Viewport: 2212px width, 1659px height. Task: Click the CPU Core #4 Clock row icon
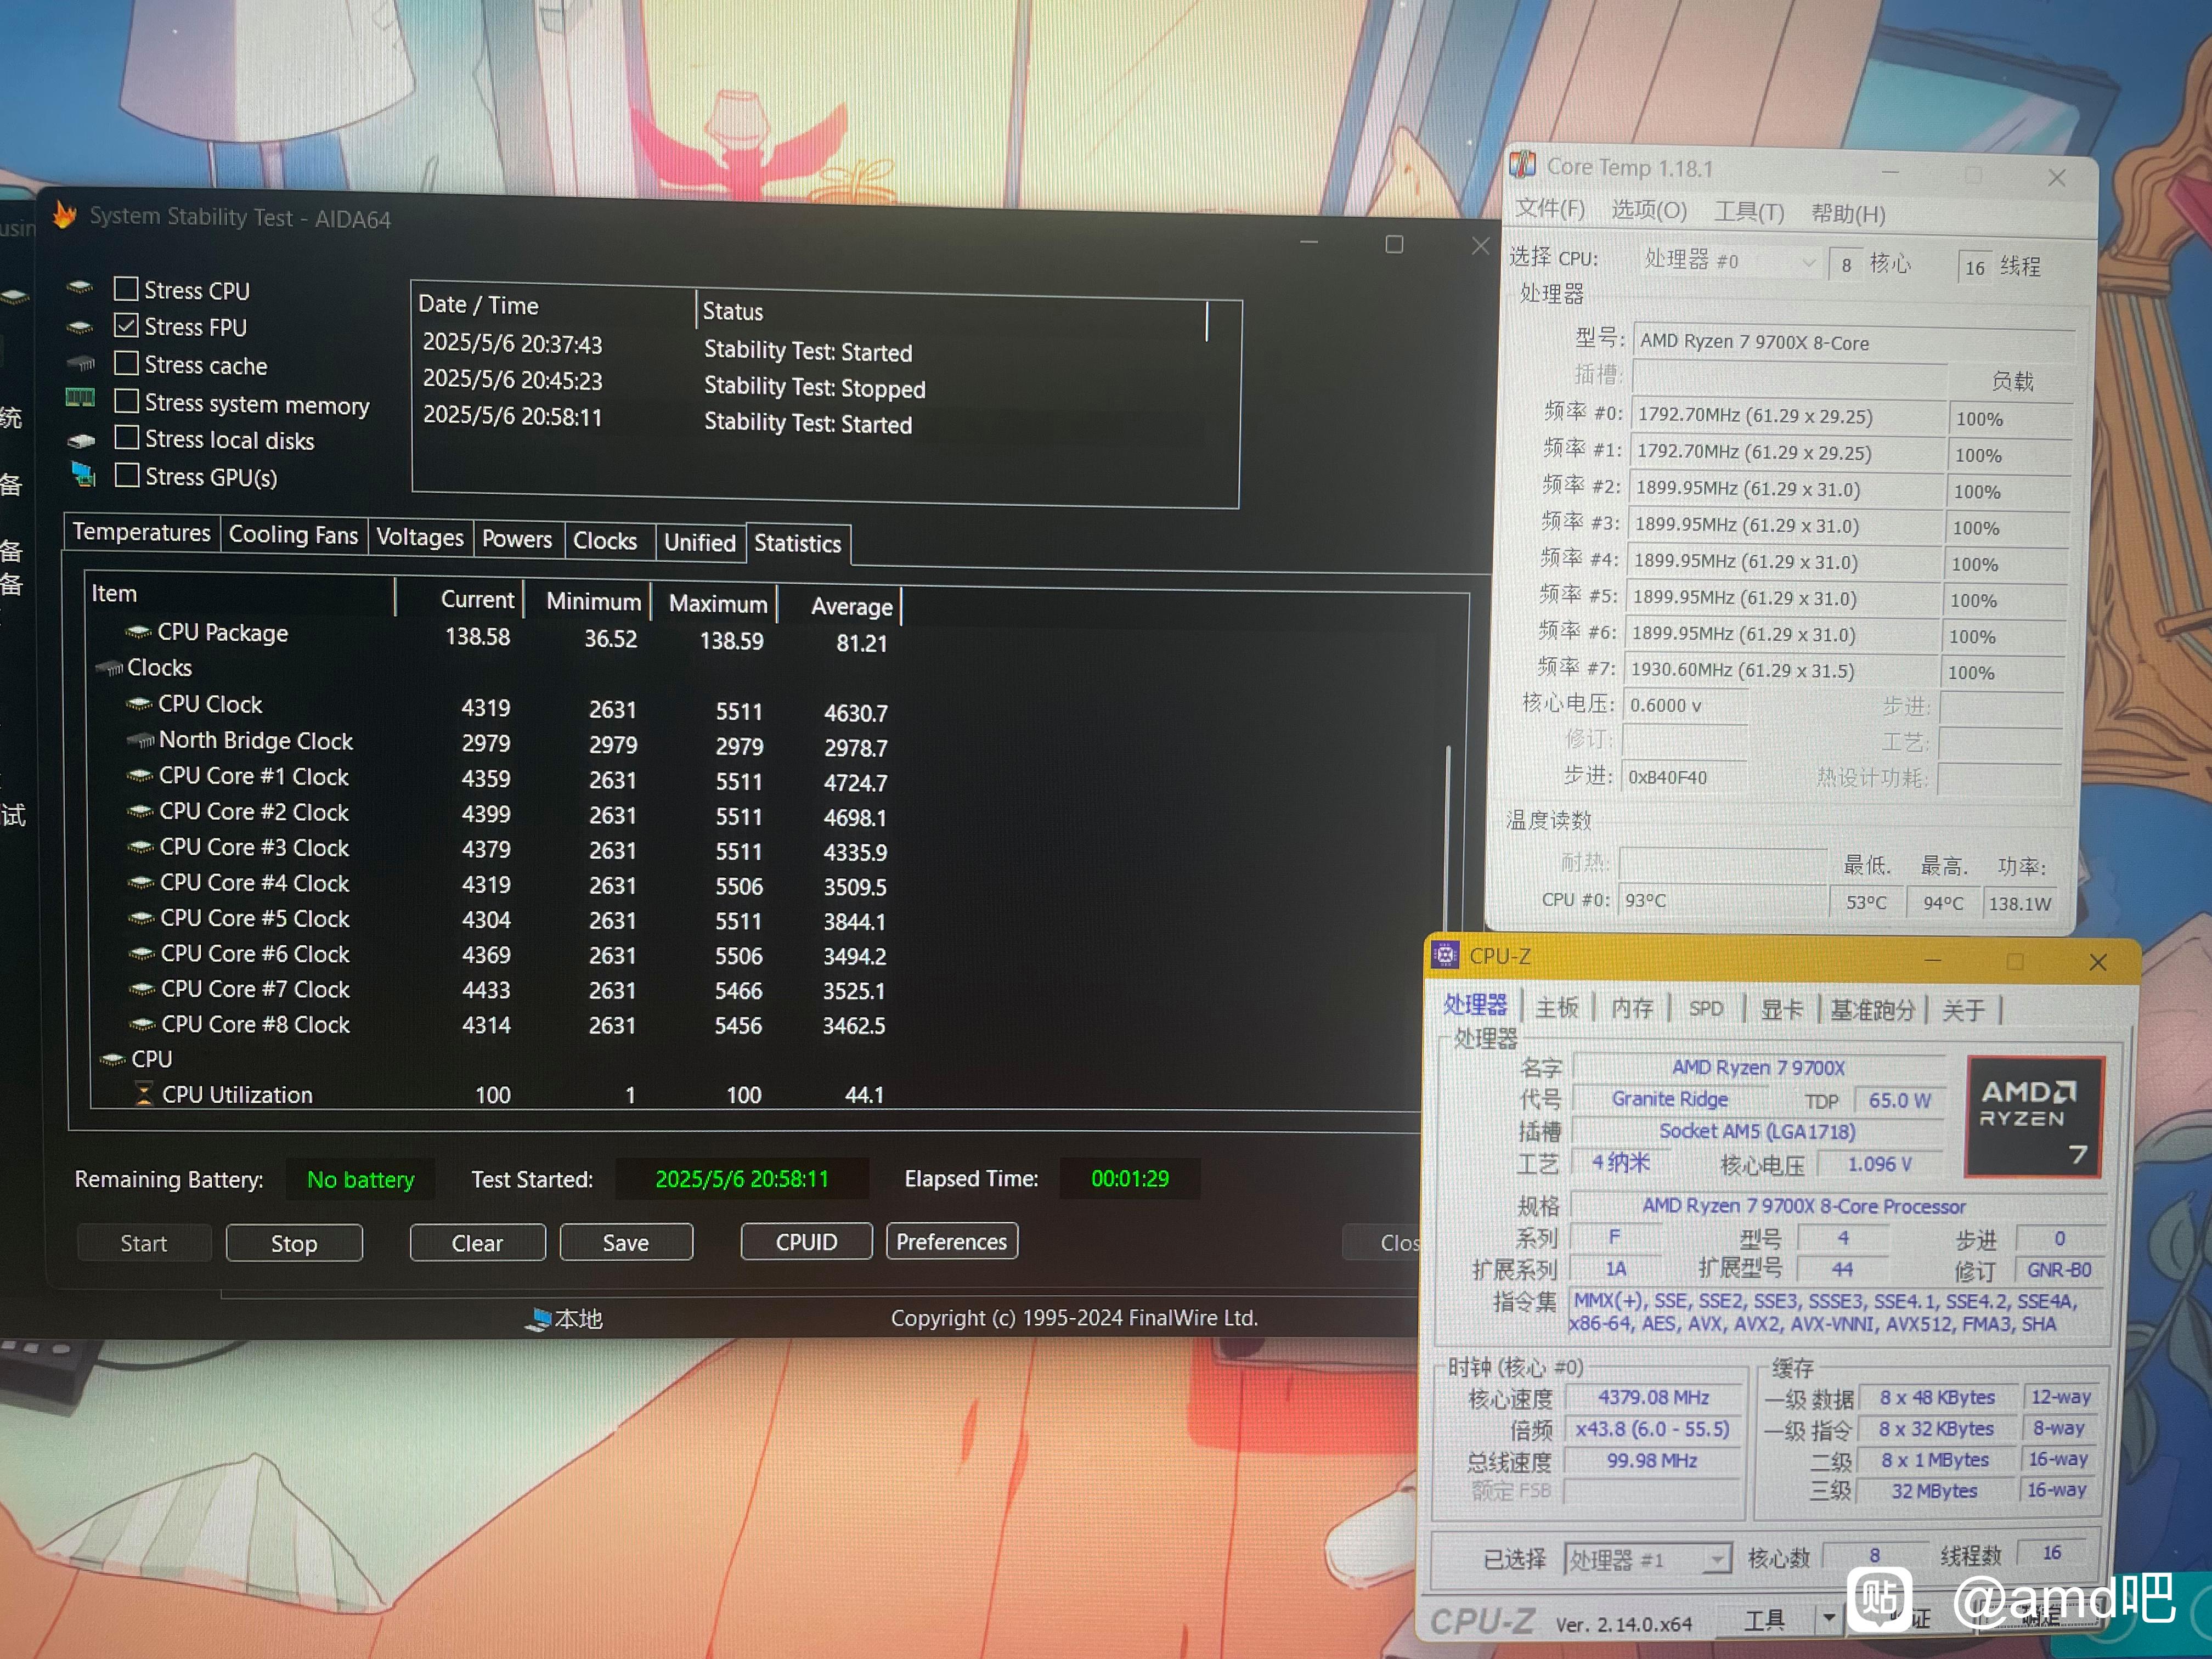click(x=141, y=883)
